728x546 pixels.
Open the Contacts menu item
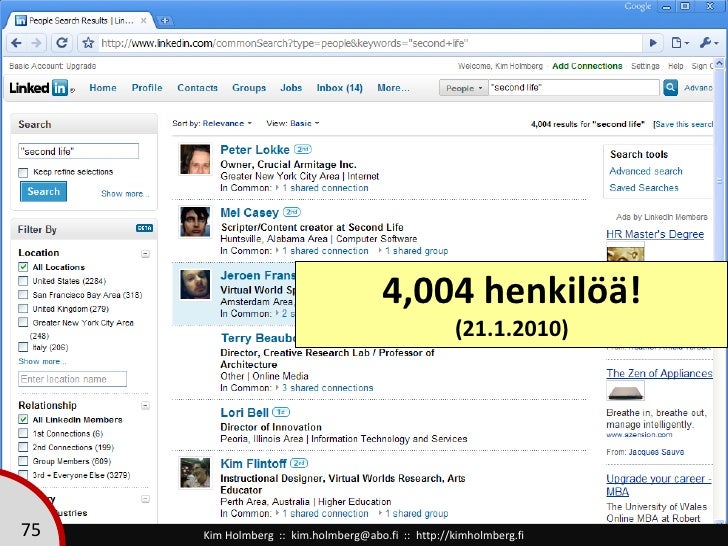coord(197,88)
